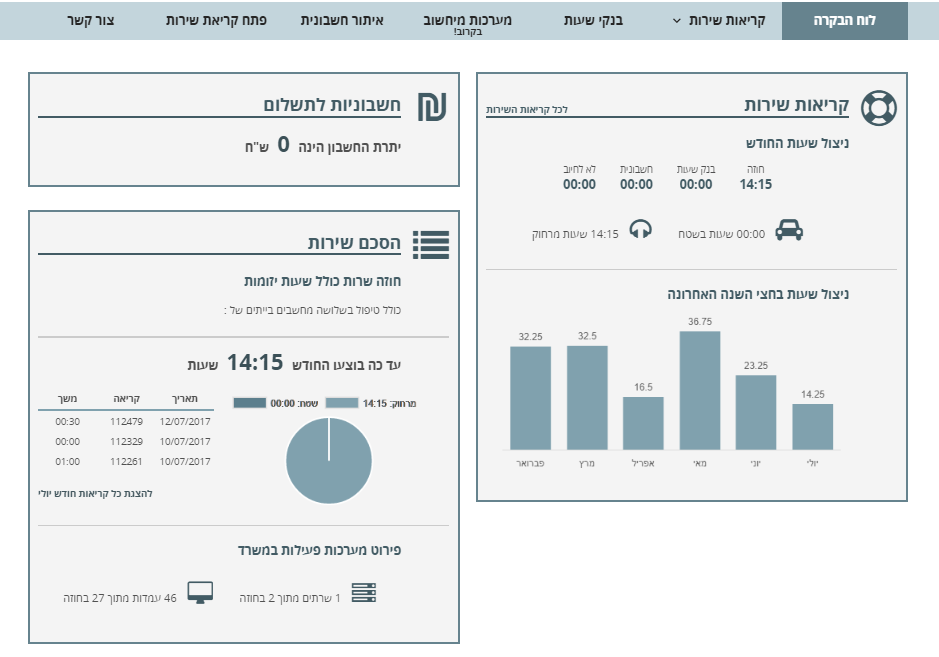Expand the קריאות שירות dropdown menu

point(718,20)
